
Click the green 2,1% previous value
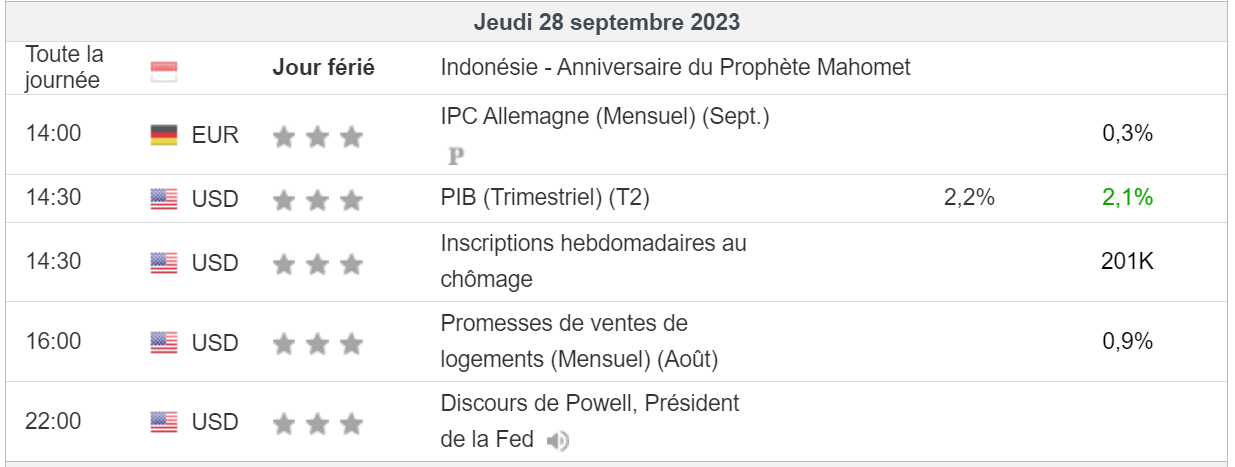[x=1127, y=198]
